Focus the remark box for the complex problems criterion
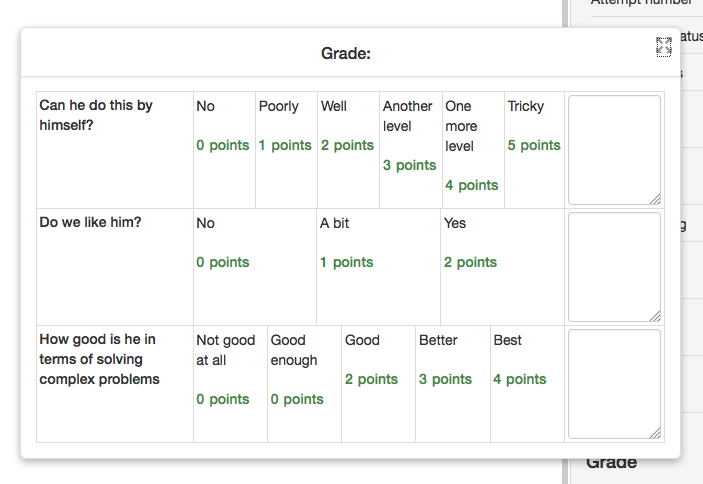 (614, 384)
